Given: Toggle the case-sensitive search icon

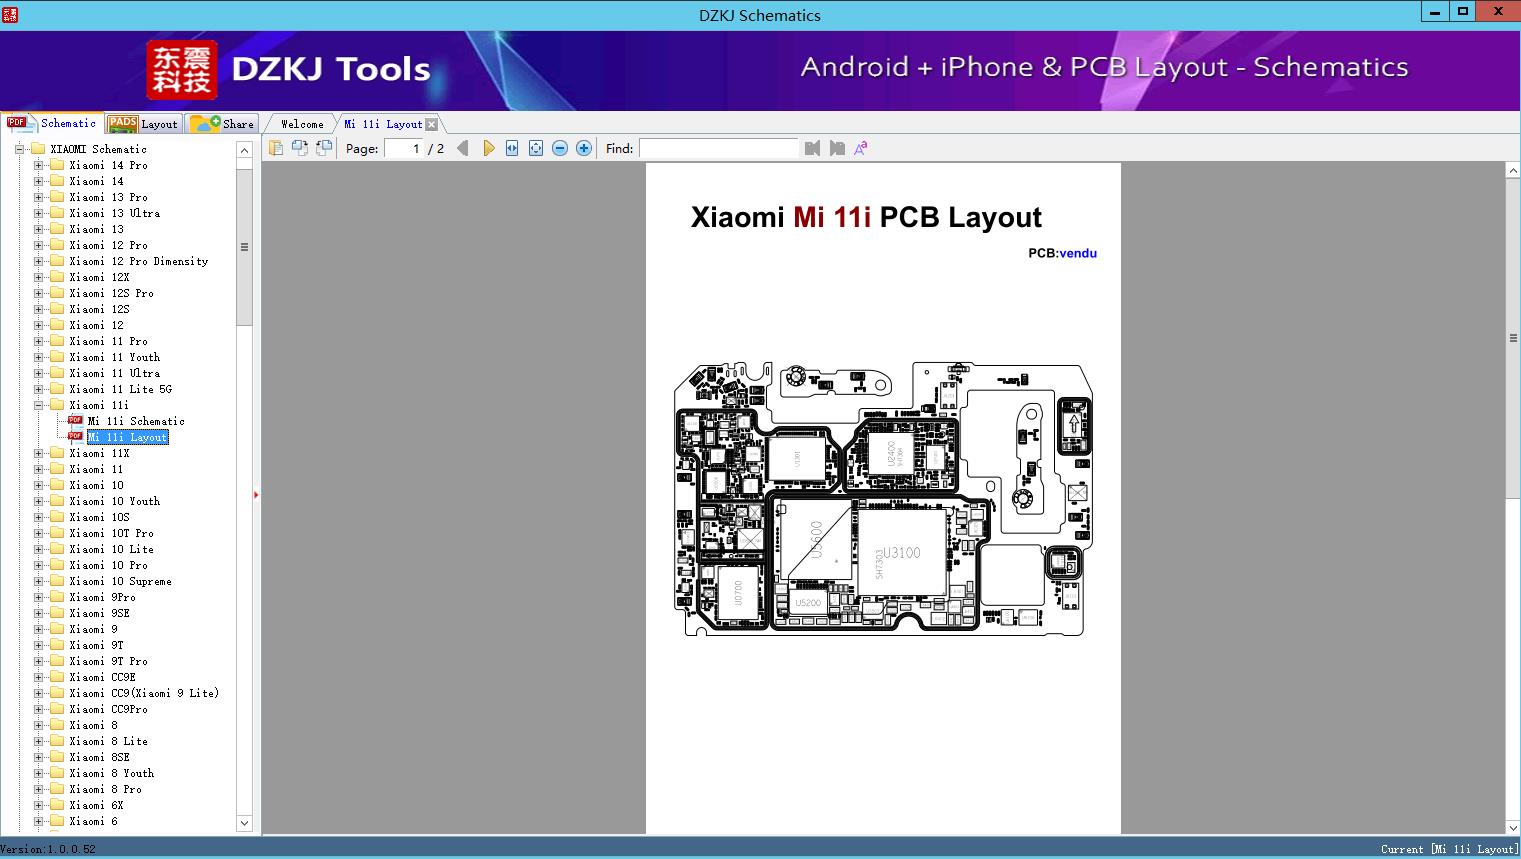Looking at the screenshot, I should pos(859,147).
